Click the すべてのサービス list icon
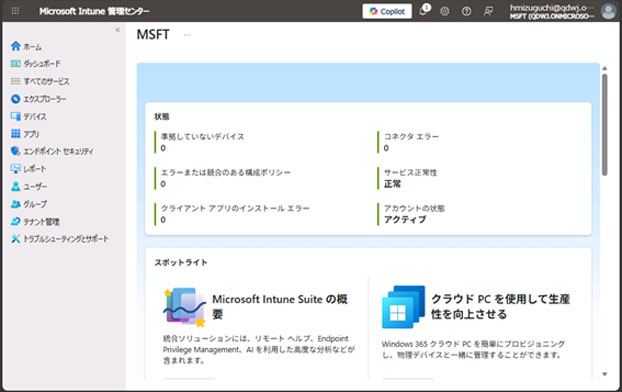 [x=15, y=81]
